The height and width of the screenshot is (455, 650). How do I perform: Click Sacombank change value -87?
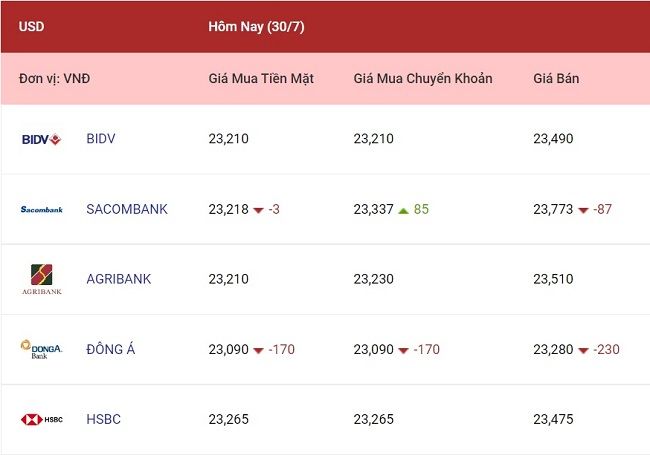(602, 209)
